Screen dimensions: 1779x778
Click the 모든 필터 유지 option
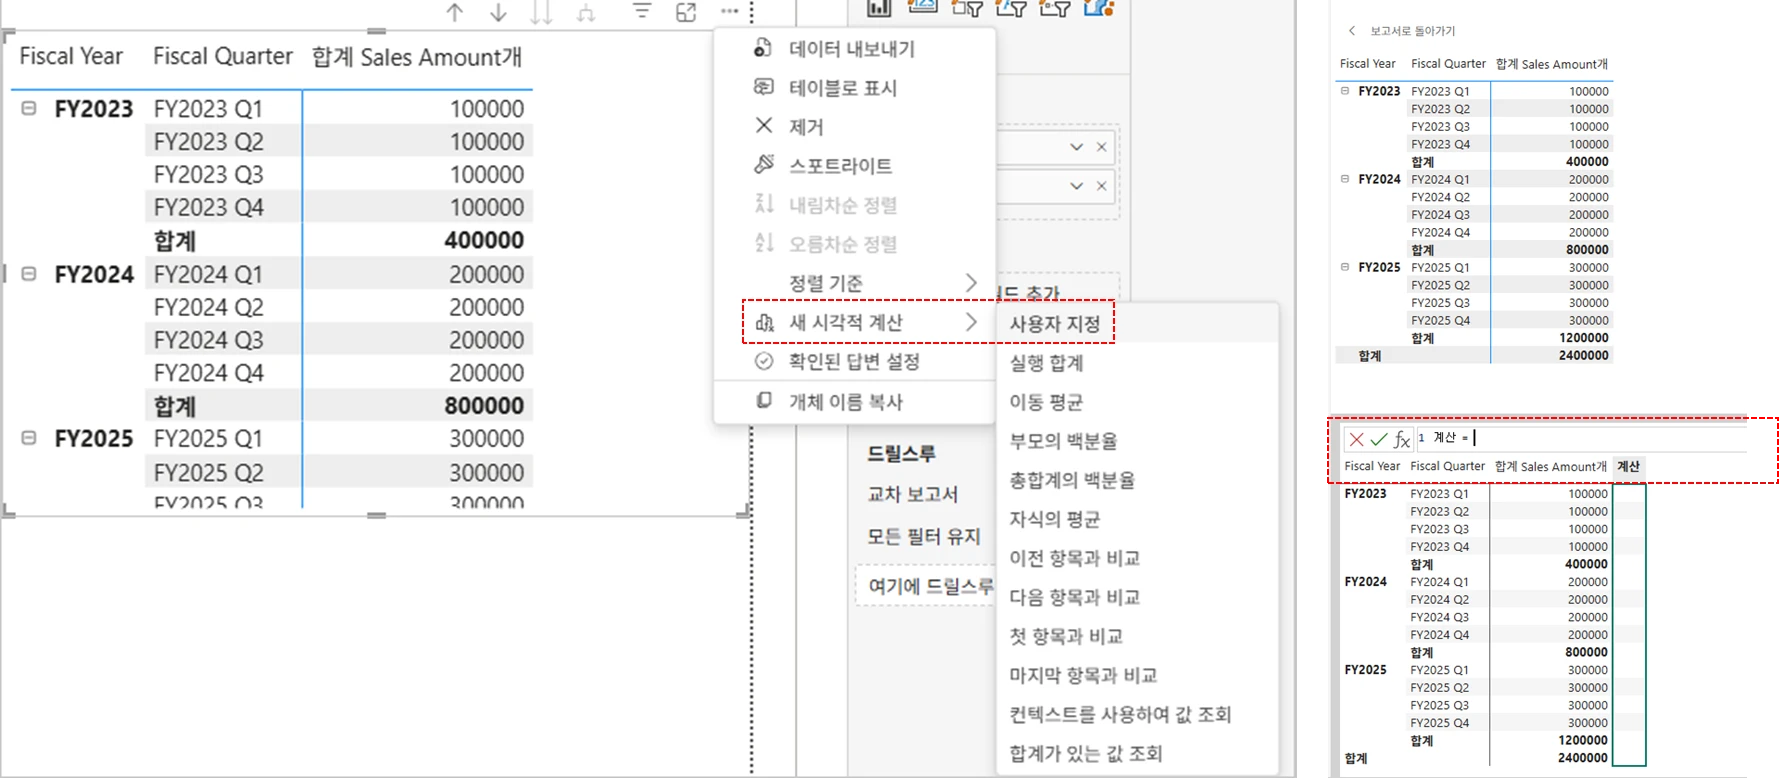point(923,537)
